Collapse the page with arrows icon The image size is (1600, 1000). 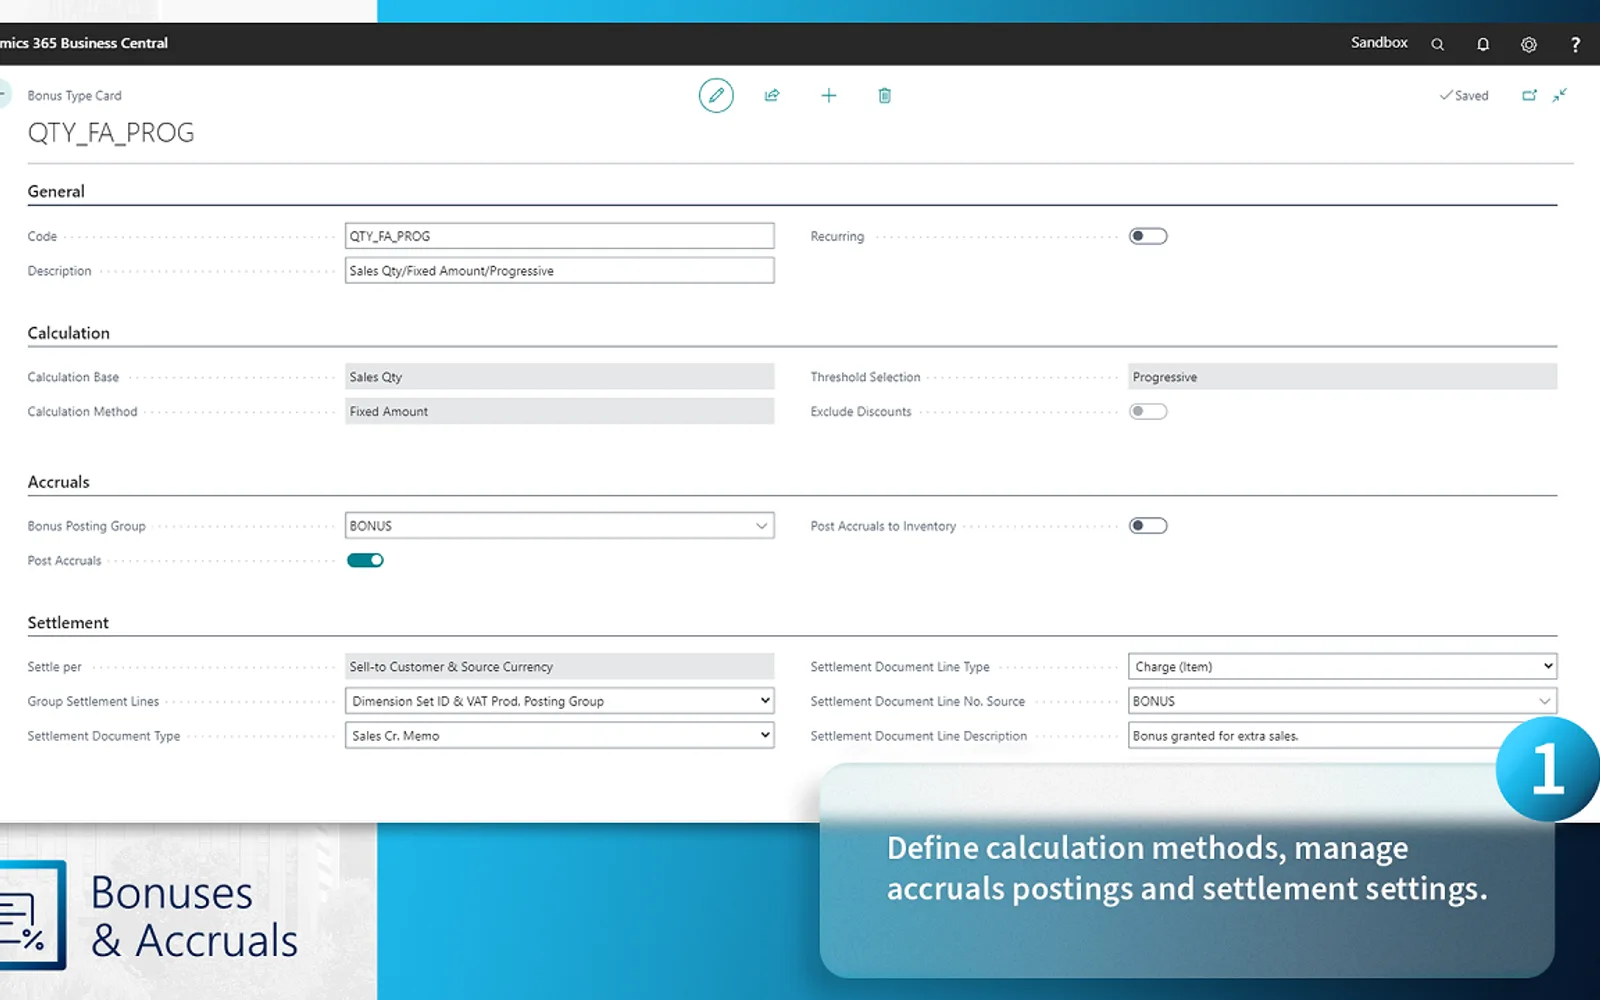[1560, 95]
